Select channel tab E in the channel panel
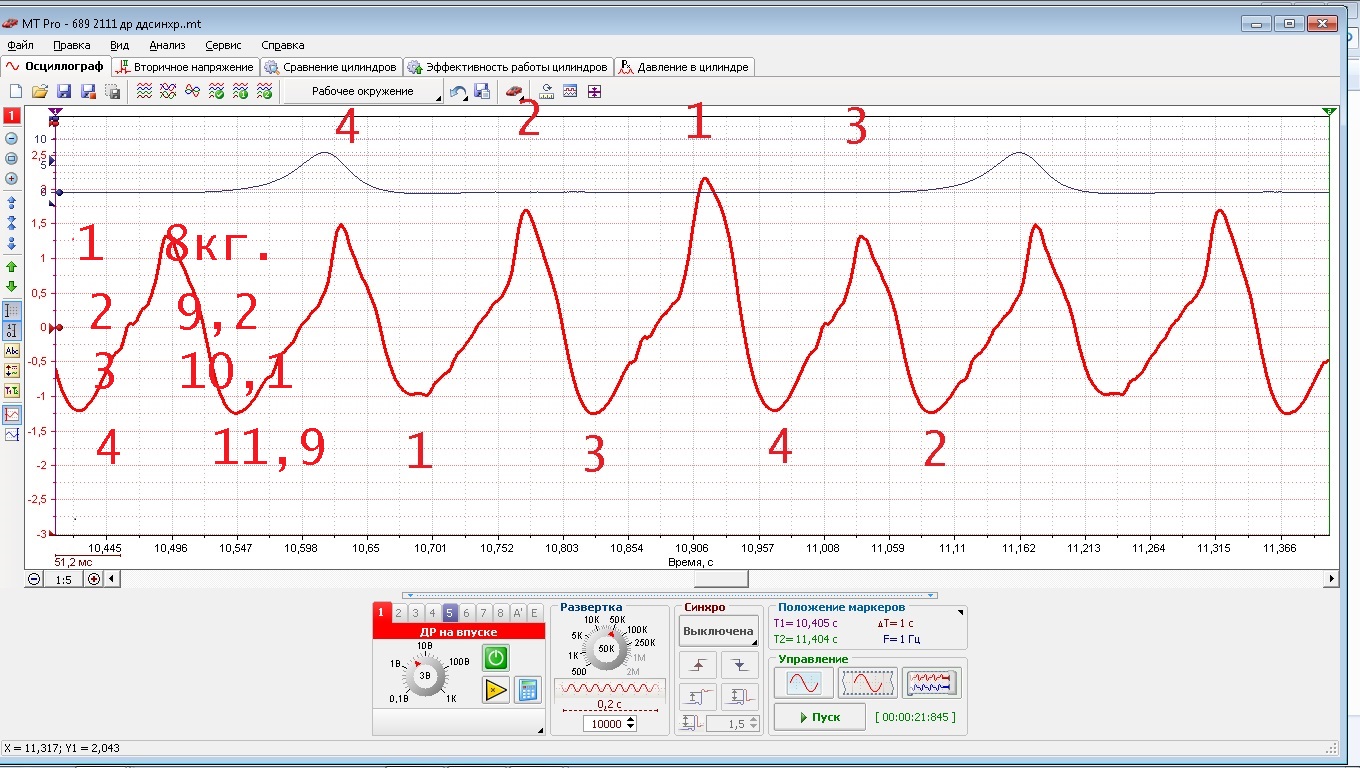 point(534,613)
